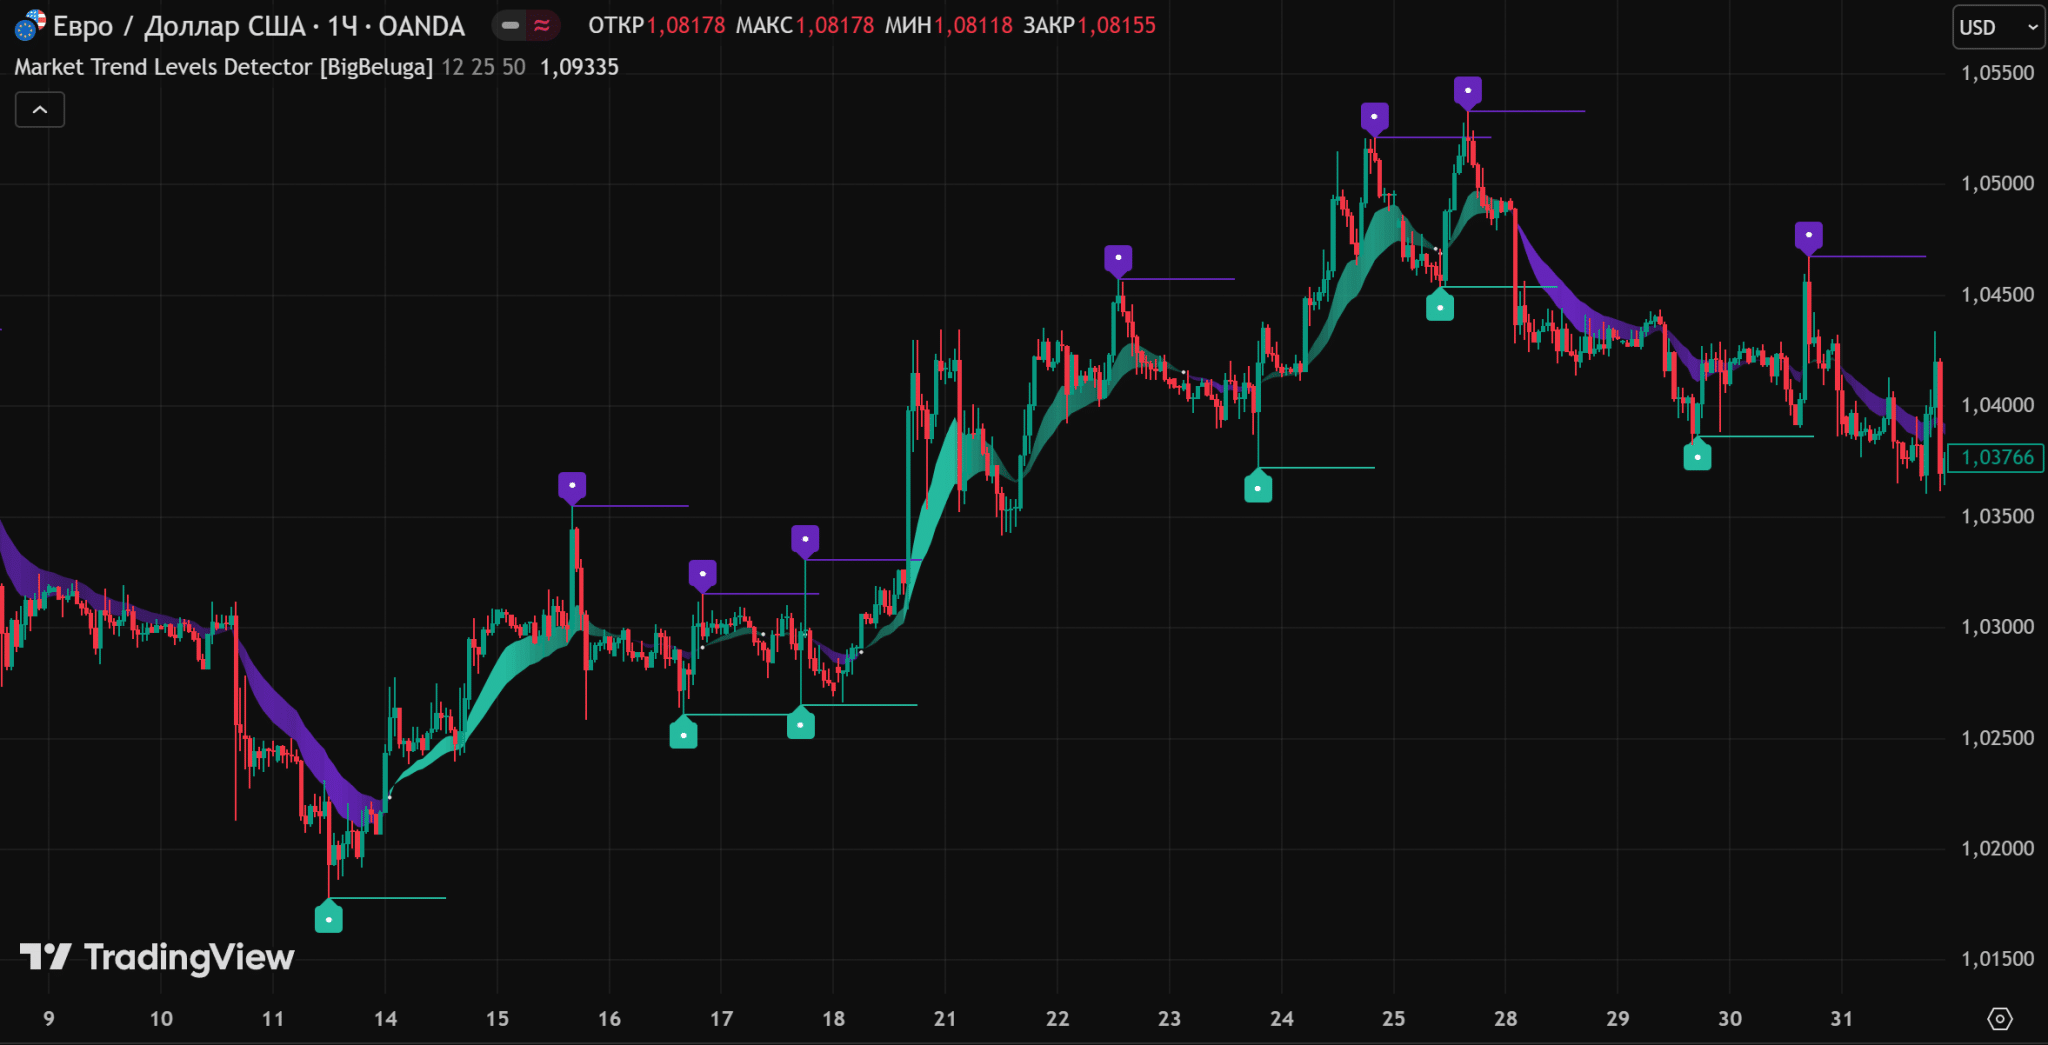The image size is (2048, 1045).
Task: Click the lowest teal marker below 1,02000
Action: [x=329, y=918]
